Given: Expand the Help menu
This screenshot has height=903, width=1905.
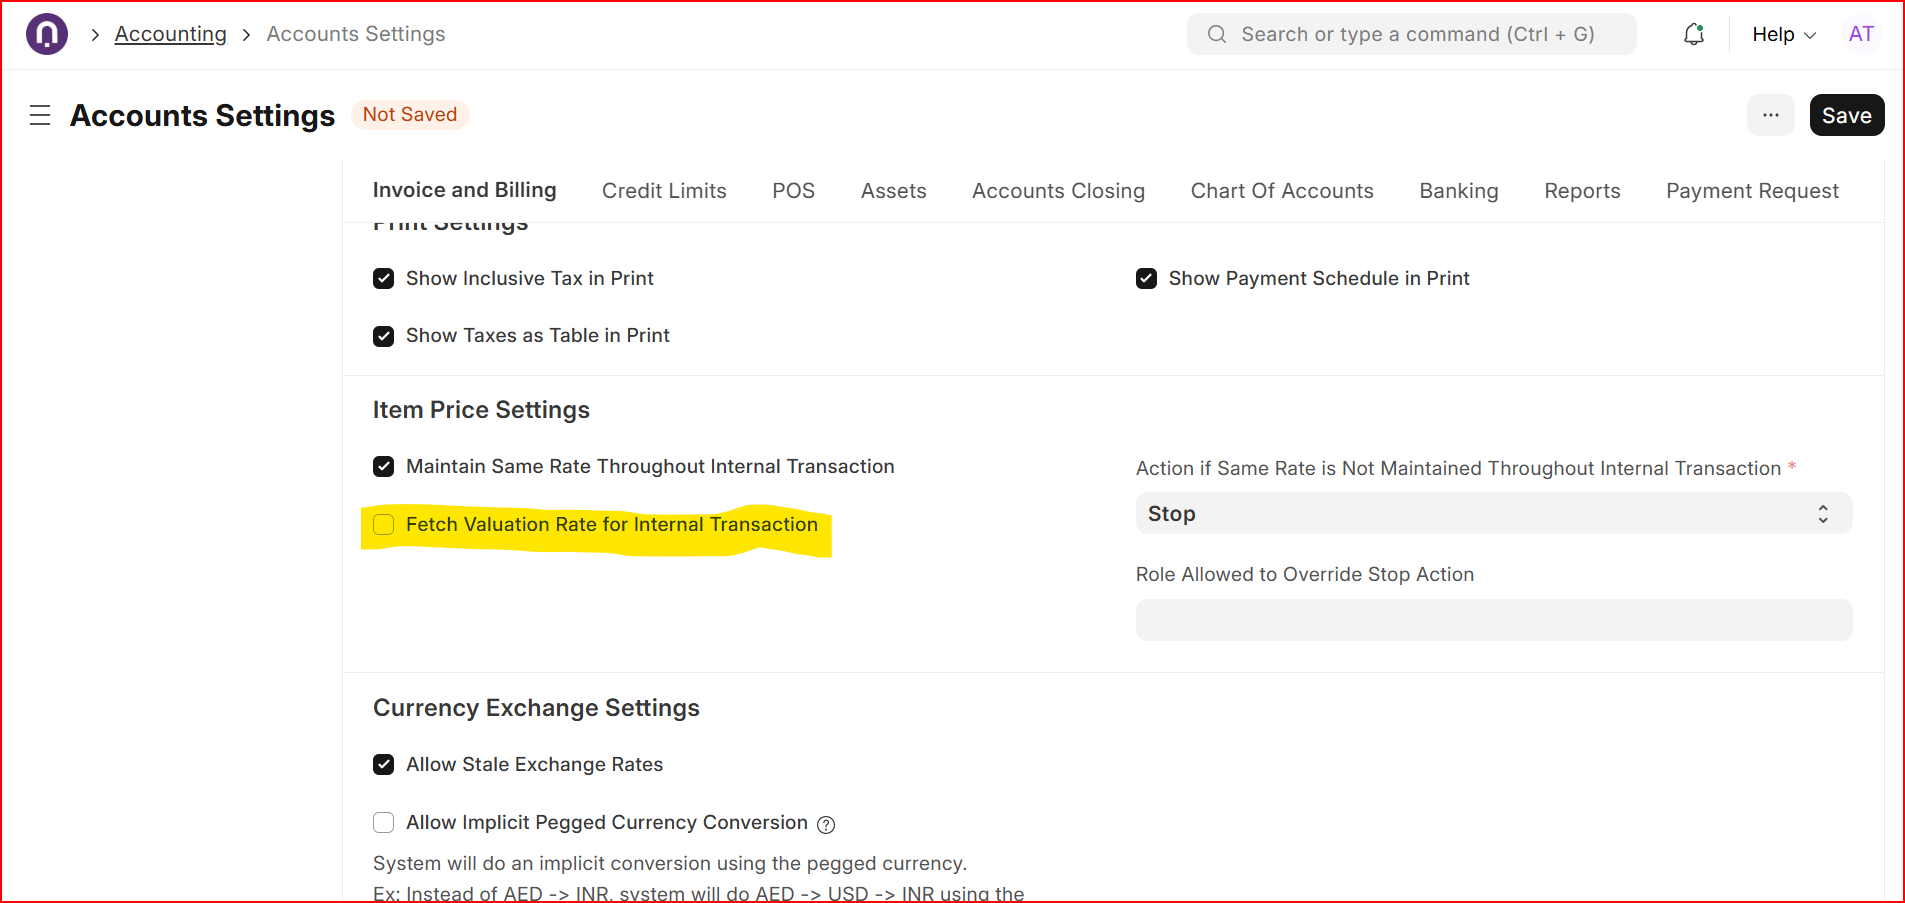Looking at the screenshot, I should tap(1783, 34).
